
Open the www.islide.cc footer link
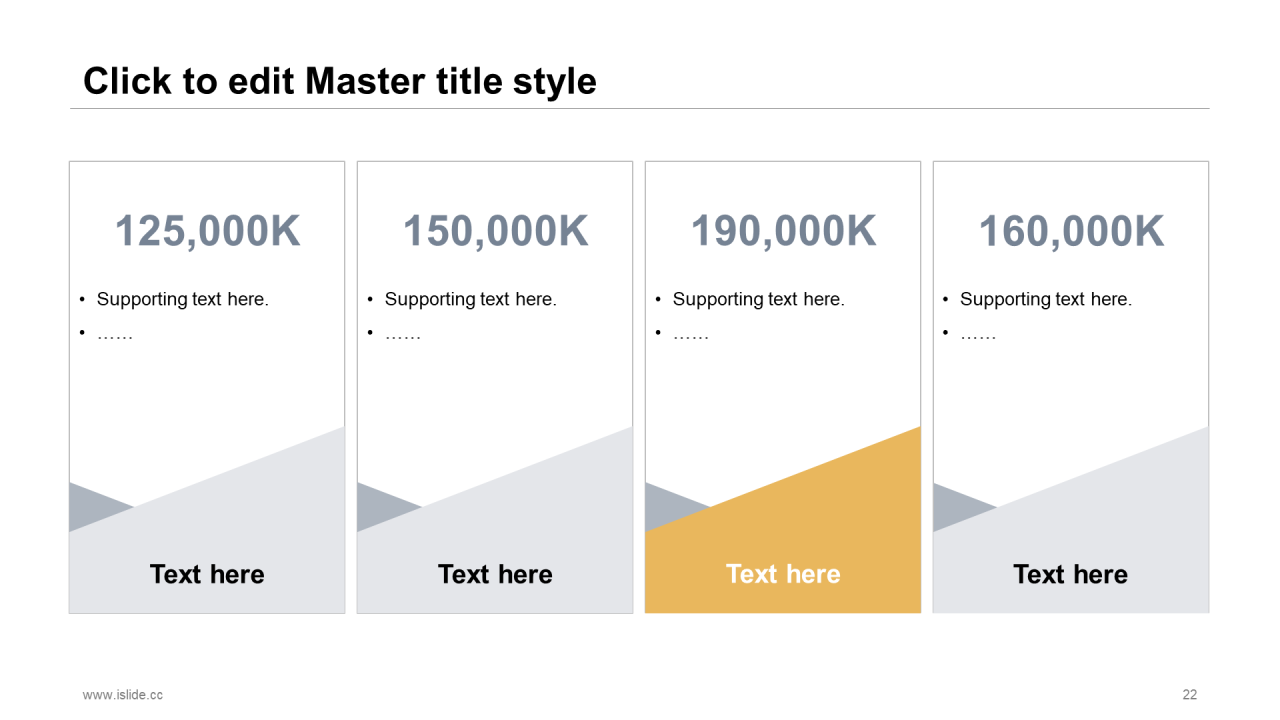tap(123, 694)
